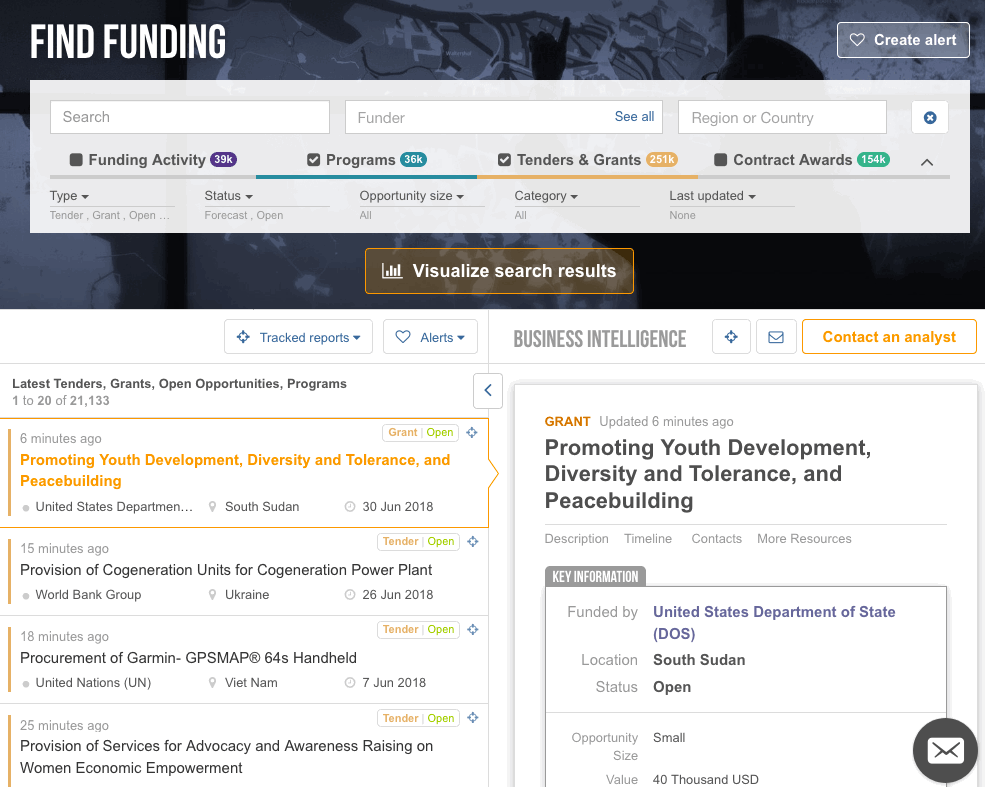Expand the Category filter dropdown
Screen dimensions: 985x787
[546, 196]
